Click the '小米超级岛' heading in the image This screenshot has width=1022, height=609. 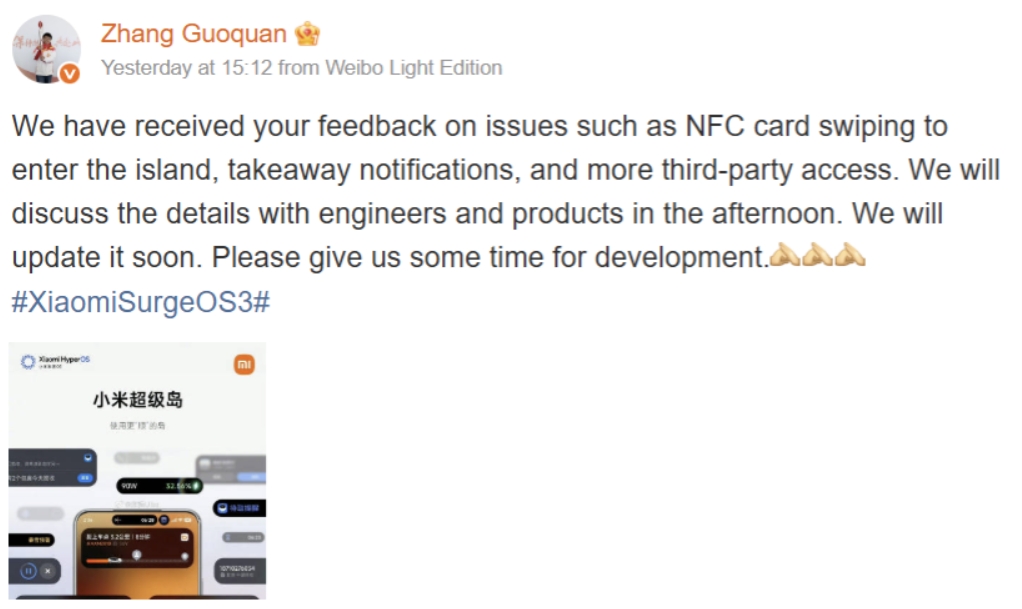pyautogui.click(x=138, y=401)
